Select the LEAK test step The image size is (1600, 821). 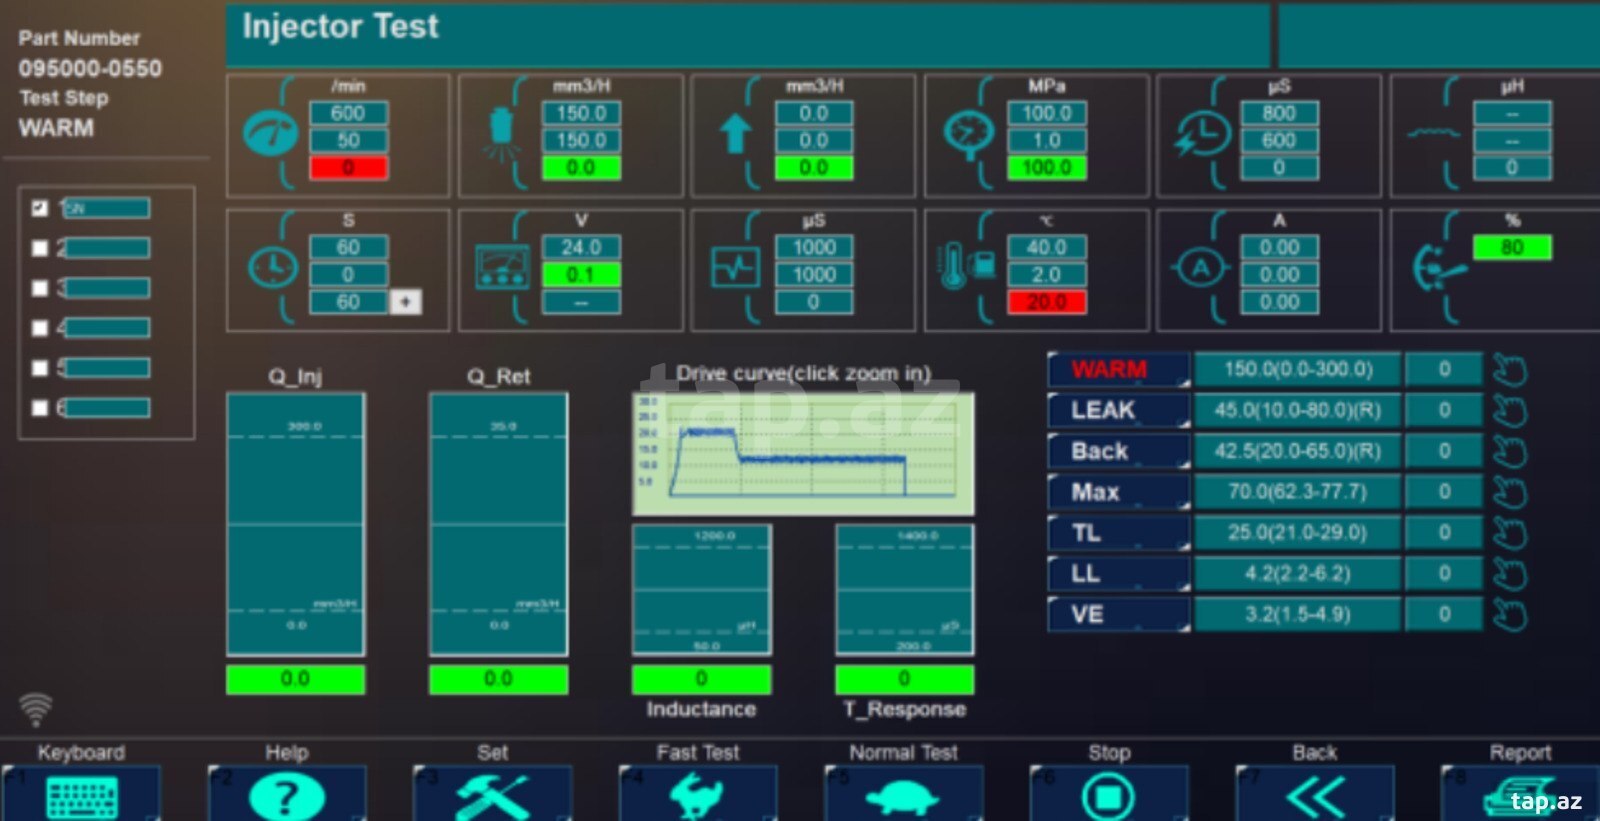coord(1119,410)
